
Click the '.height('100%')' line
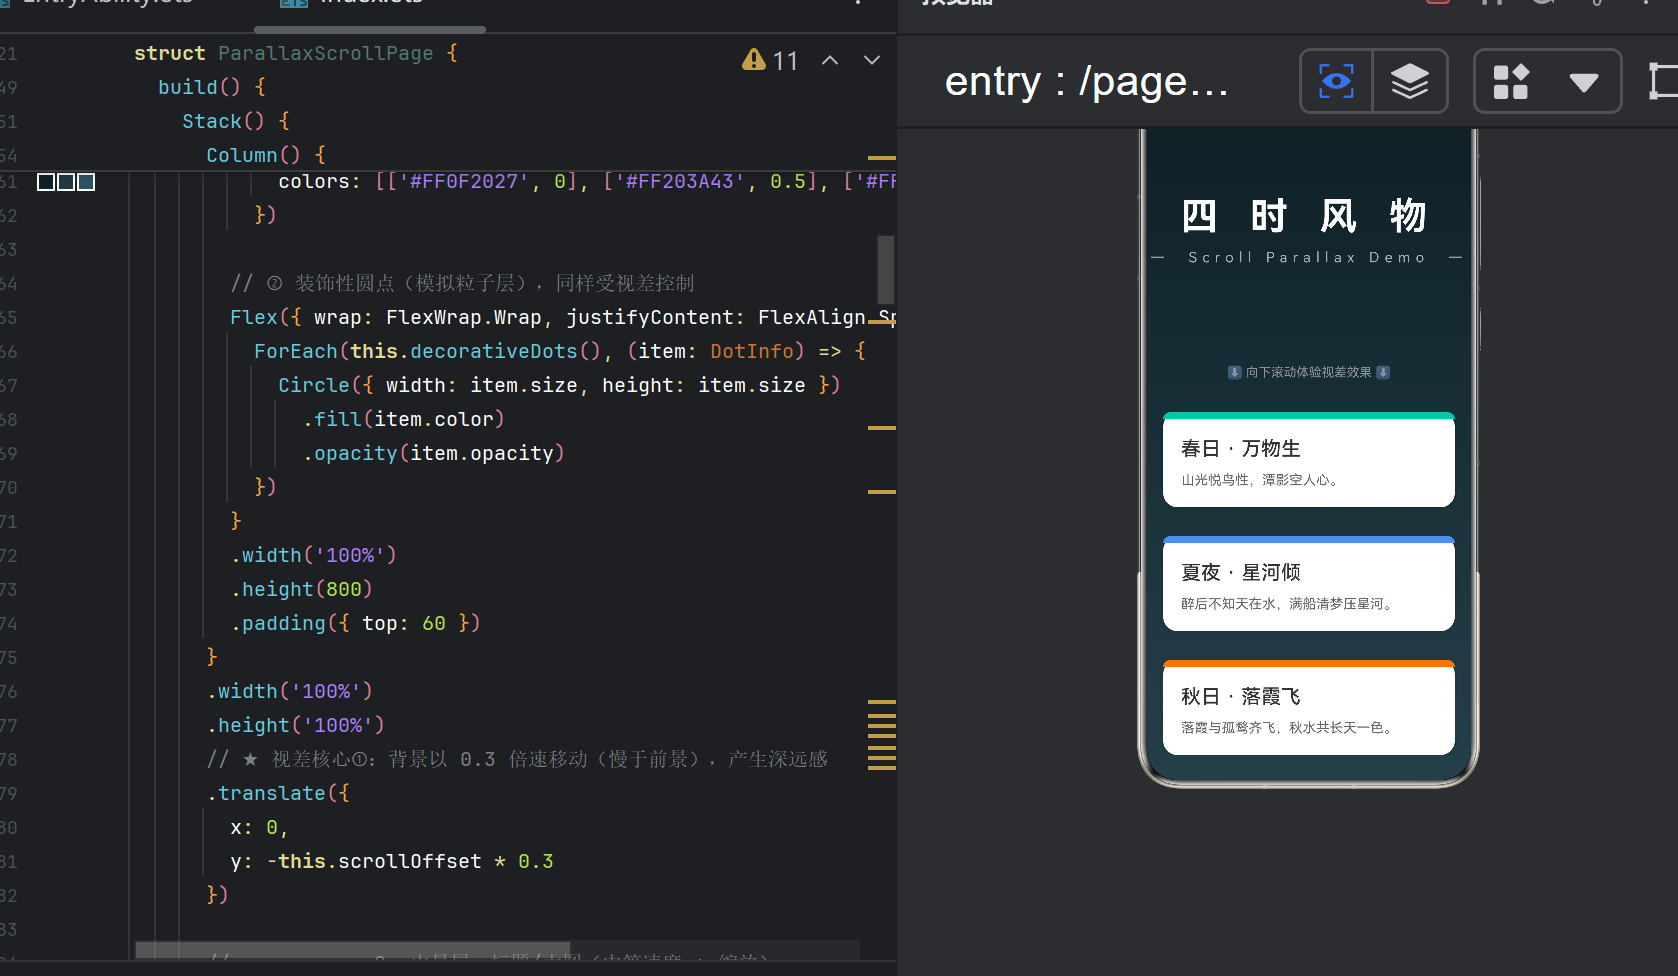(x=296, y=725)
